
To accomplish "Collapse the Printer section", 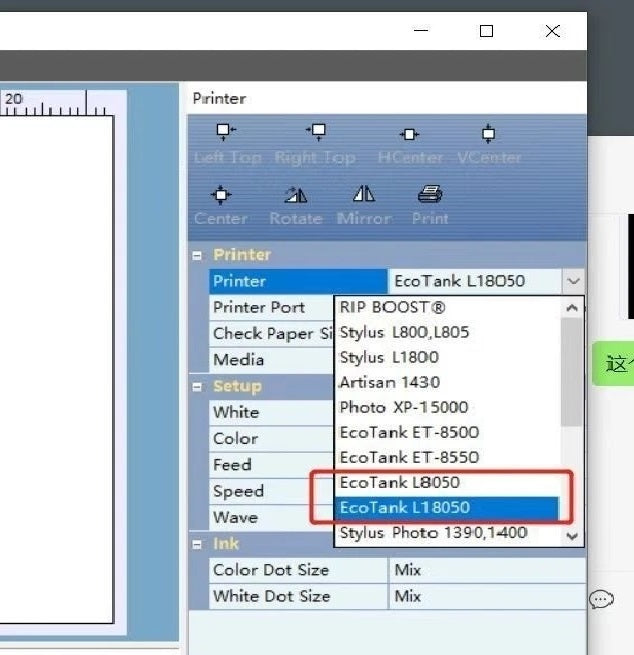I will pyautogui.click(x=197, y=255).
